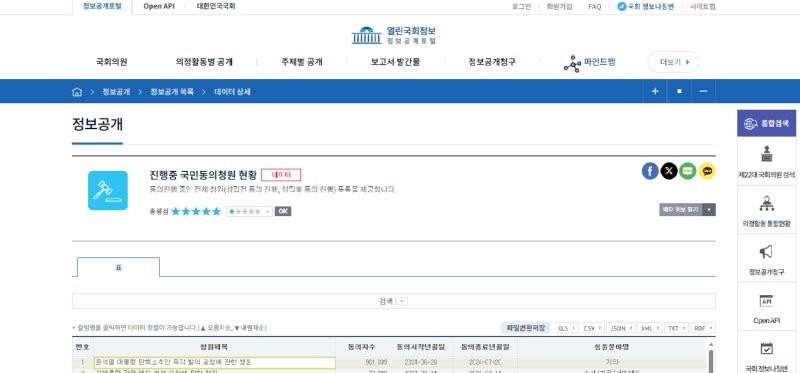800x373 pixels.
Task: Sort by 청원제목 column header
Action: (214, 347)
